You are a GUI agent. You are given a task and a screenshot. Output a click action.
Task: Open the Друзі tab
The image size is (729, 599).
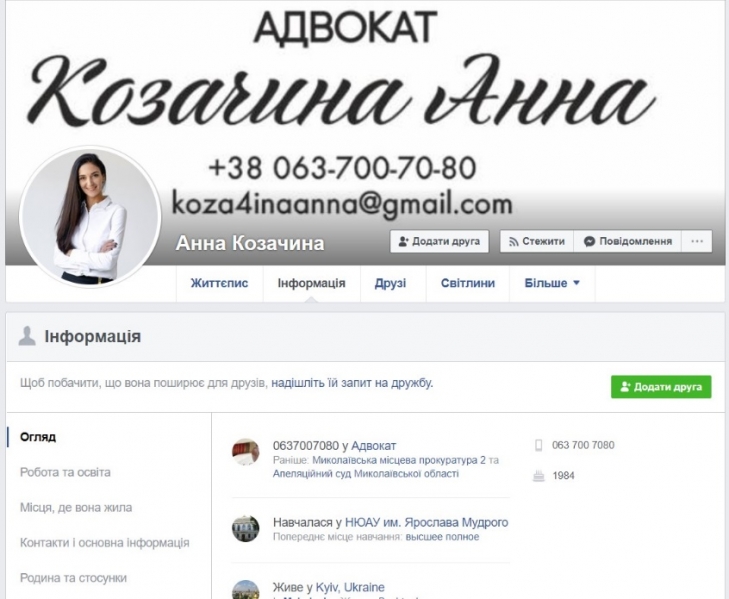point(391,283)
